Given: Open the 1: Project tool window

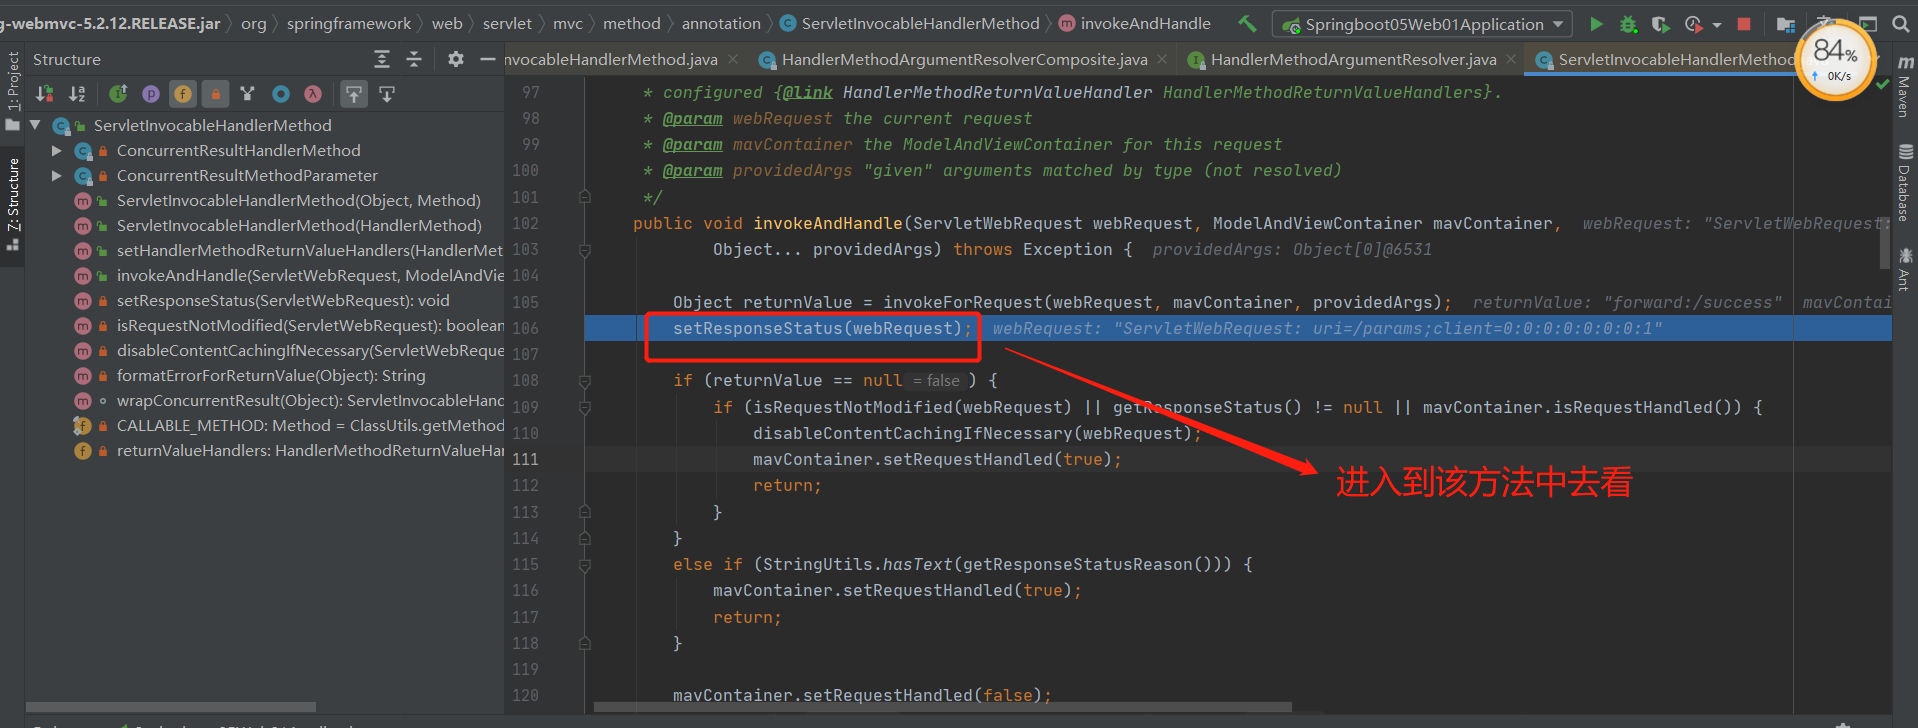Looking at the screenshot, I should [13, 91].
